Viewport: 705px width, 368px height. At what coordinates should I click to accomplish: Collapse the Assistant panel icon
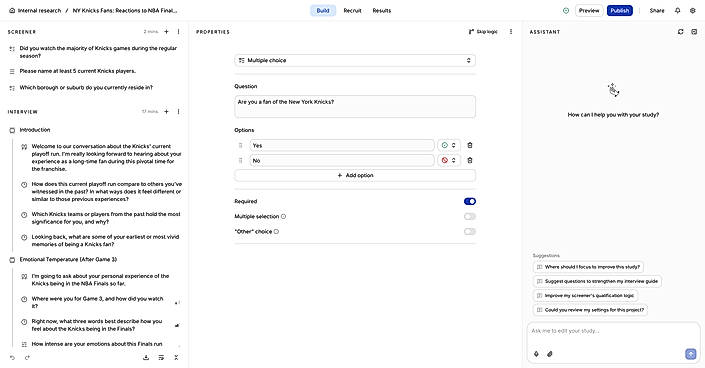pyautogui.click(x=694, y=32)
